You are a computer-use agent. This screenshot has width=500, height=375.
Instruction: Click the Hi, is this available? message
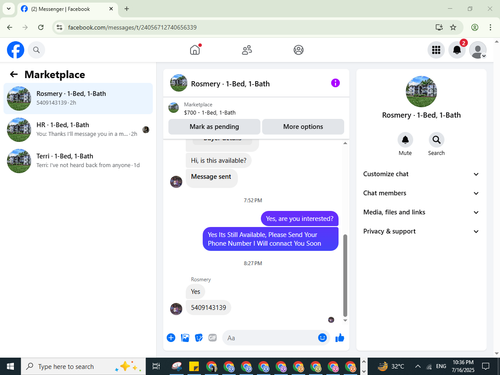(218, 160)
